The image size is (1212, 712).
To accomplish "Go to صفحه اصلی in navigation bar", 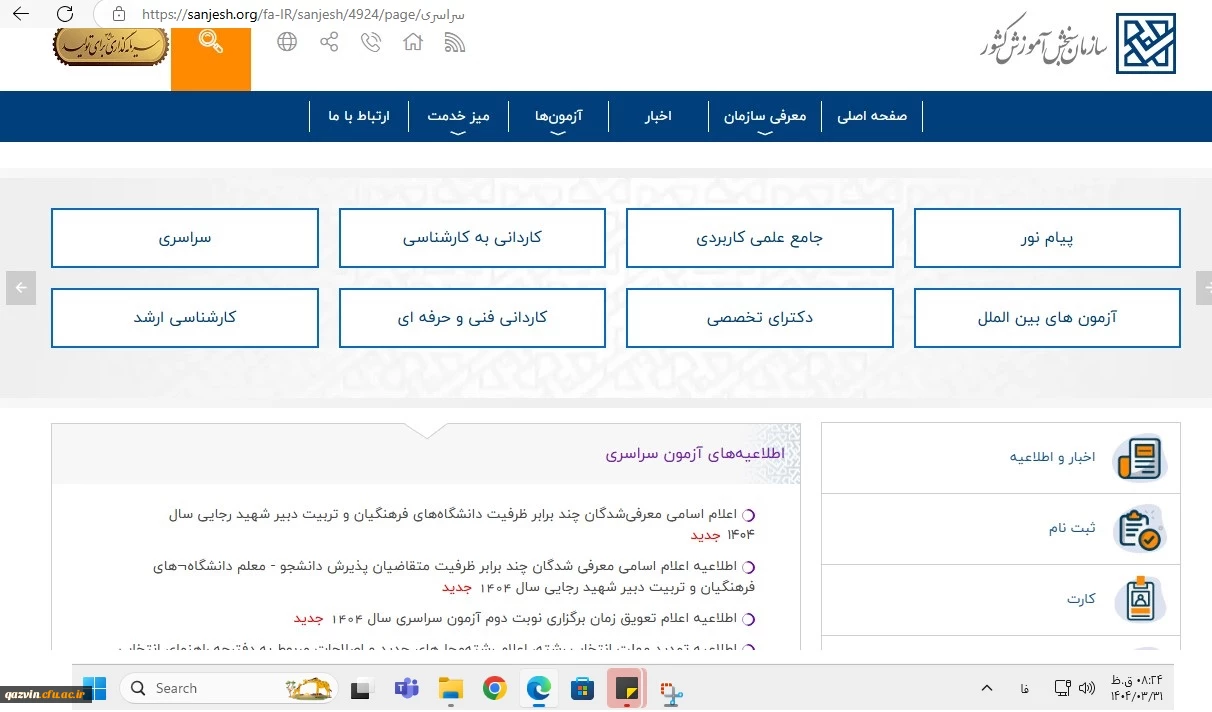I will click(872, 116).
